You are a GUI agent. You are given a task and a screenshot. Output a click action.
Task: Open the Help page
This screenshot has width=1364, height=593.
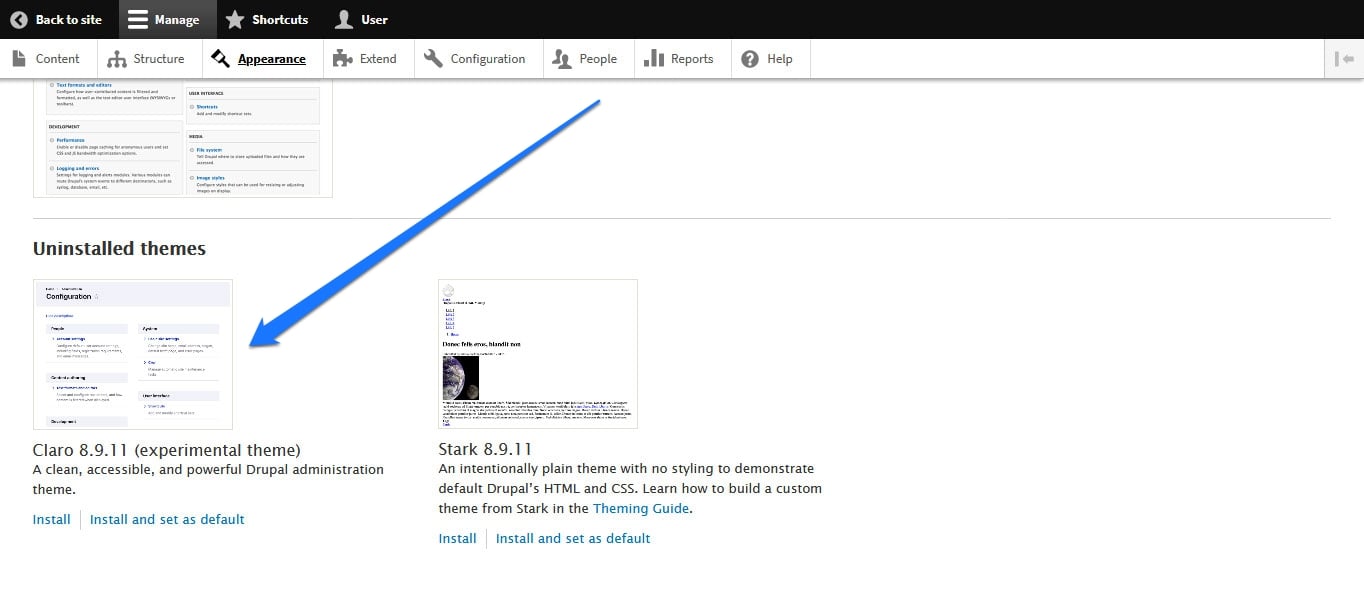[x=768, y=59]
